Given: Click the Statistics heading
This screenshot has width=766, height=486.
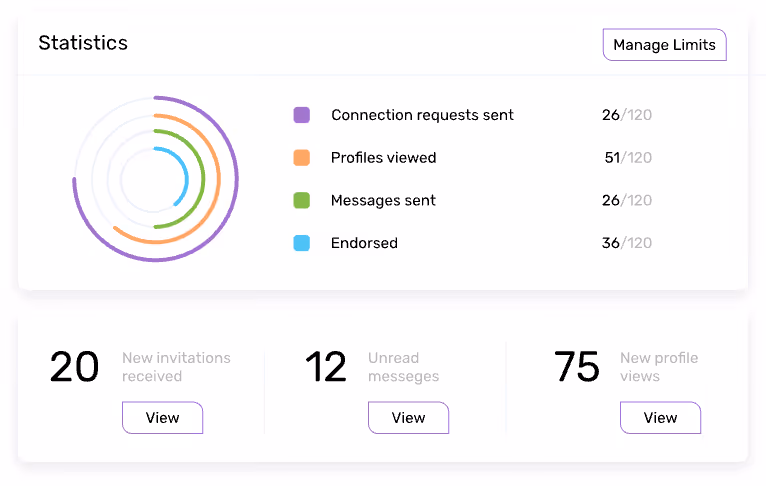Looking at the screenshot, I should 83,43.
